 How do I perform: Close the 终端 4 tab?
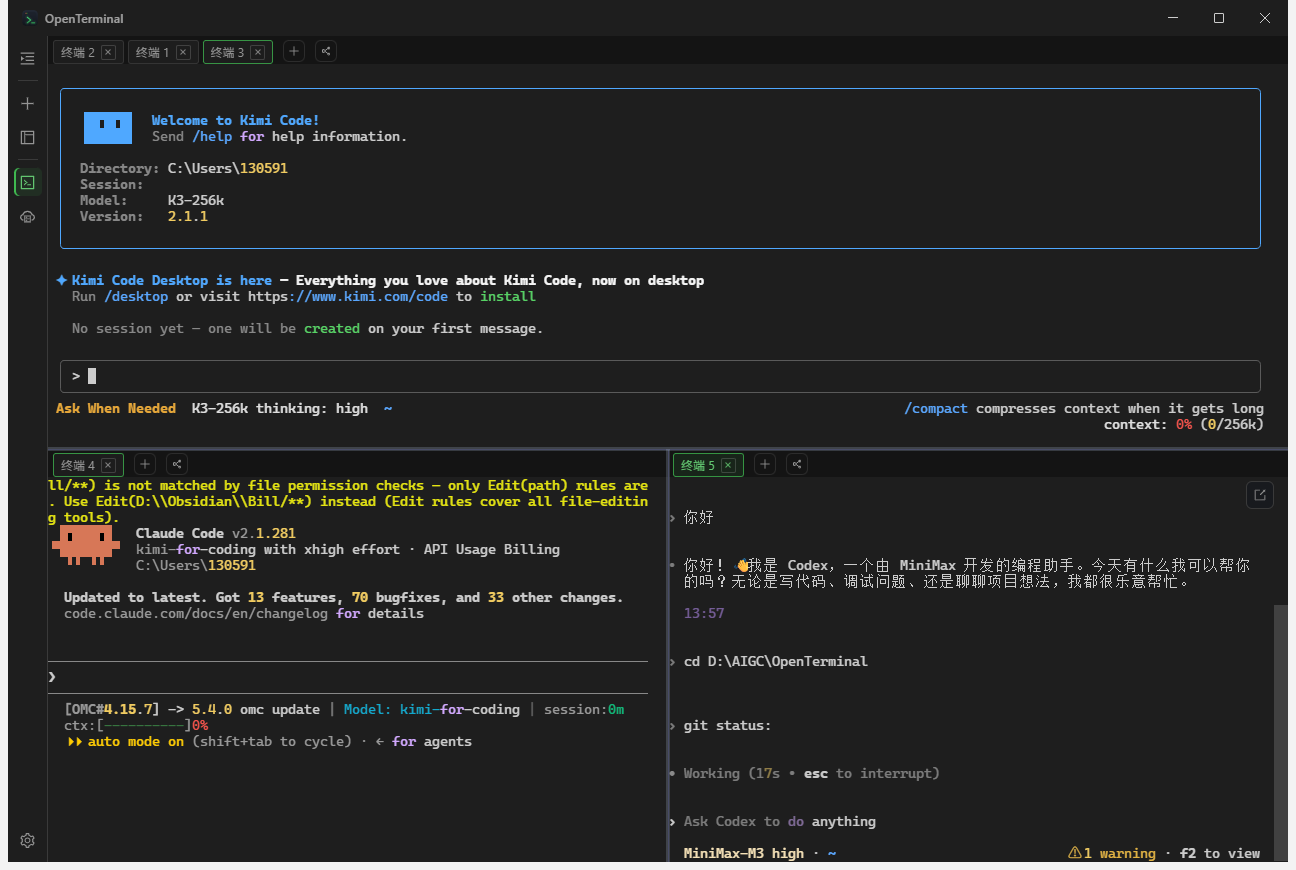[x=108, y=465]
